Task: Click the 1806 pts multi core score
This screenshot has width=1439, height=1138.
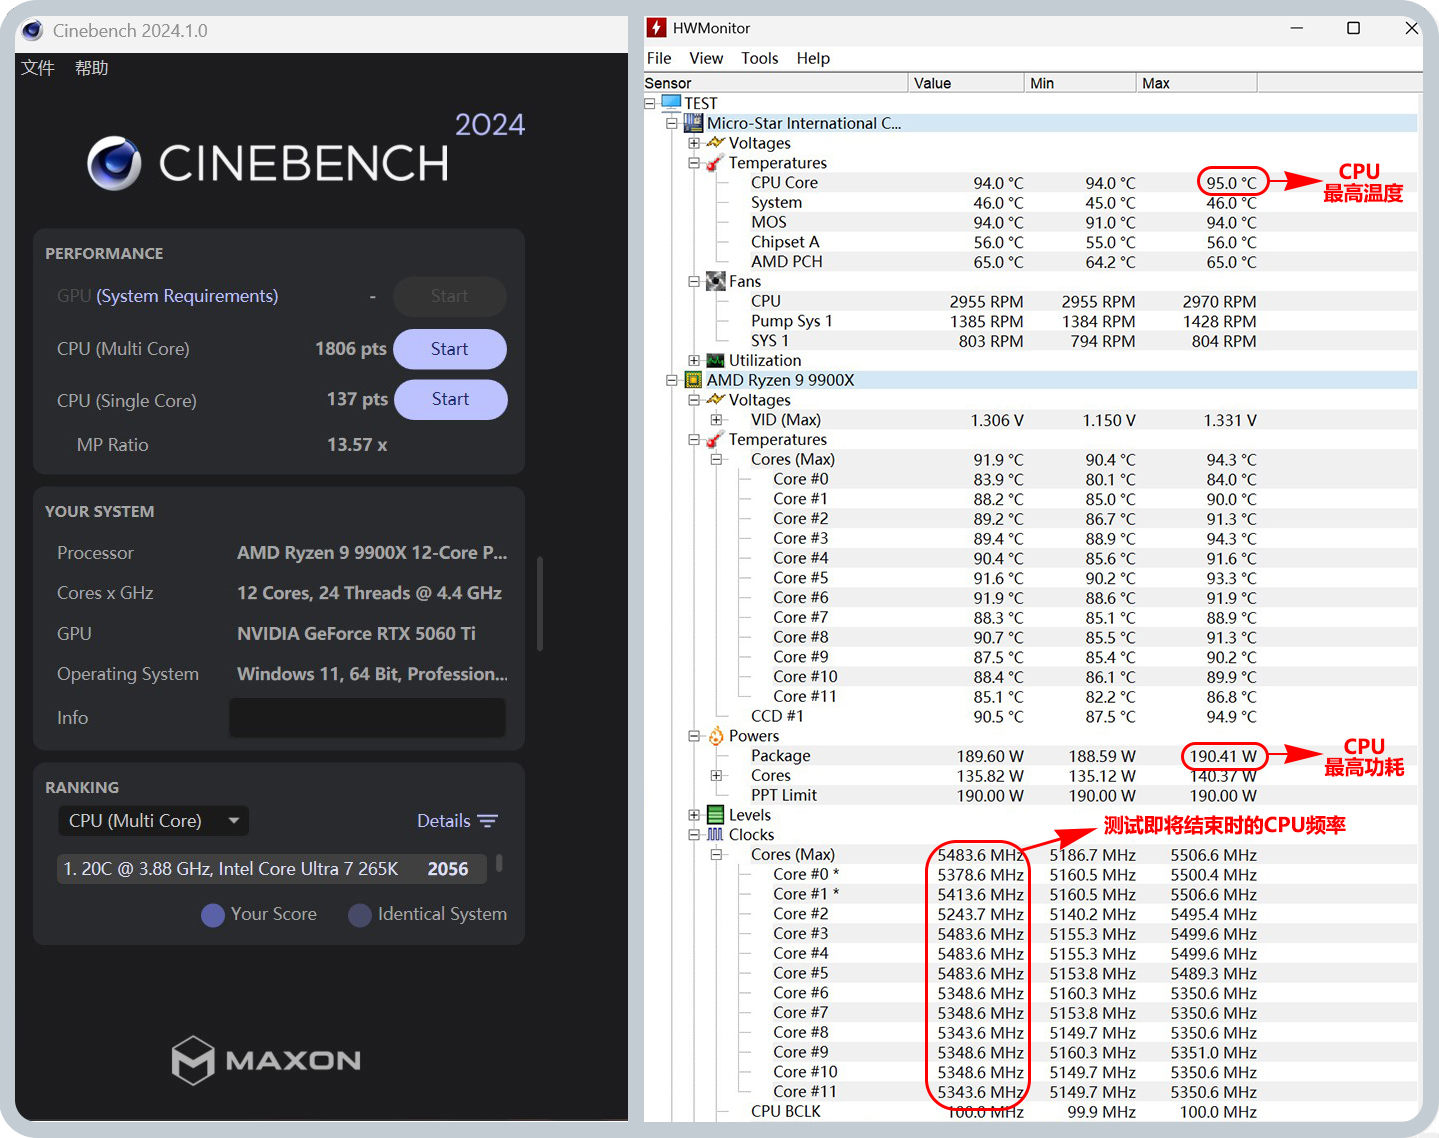Action: [x=351, y=349]
